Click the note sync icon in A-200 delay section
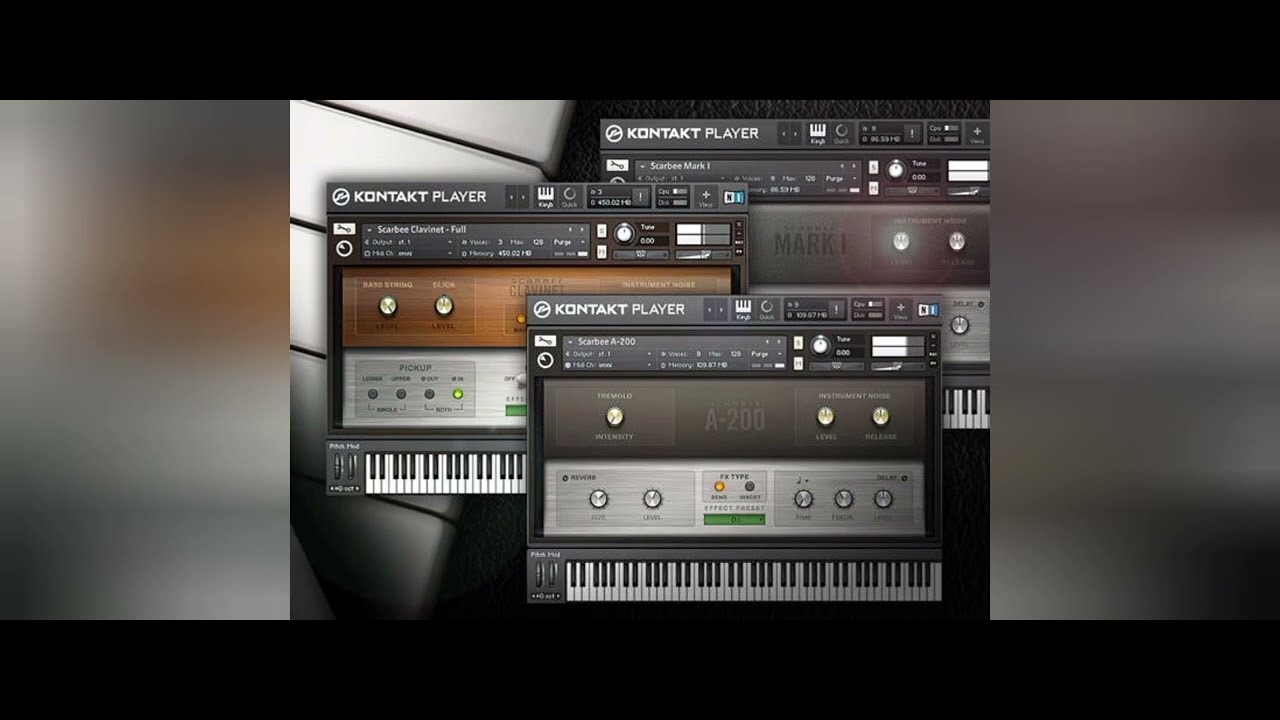Screen dimensions: 1280x720 (x=800, y=478)
